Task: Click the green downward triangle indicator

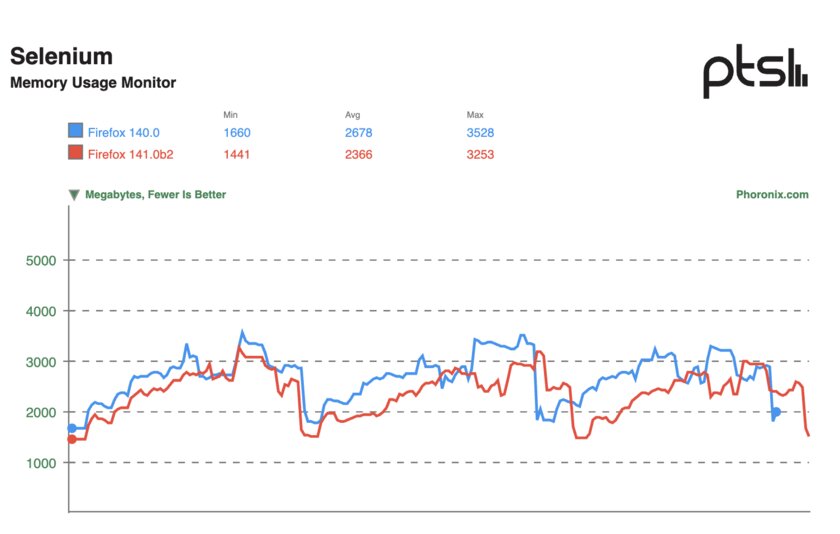Action: (x=74, y=195)
